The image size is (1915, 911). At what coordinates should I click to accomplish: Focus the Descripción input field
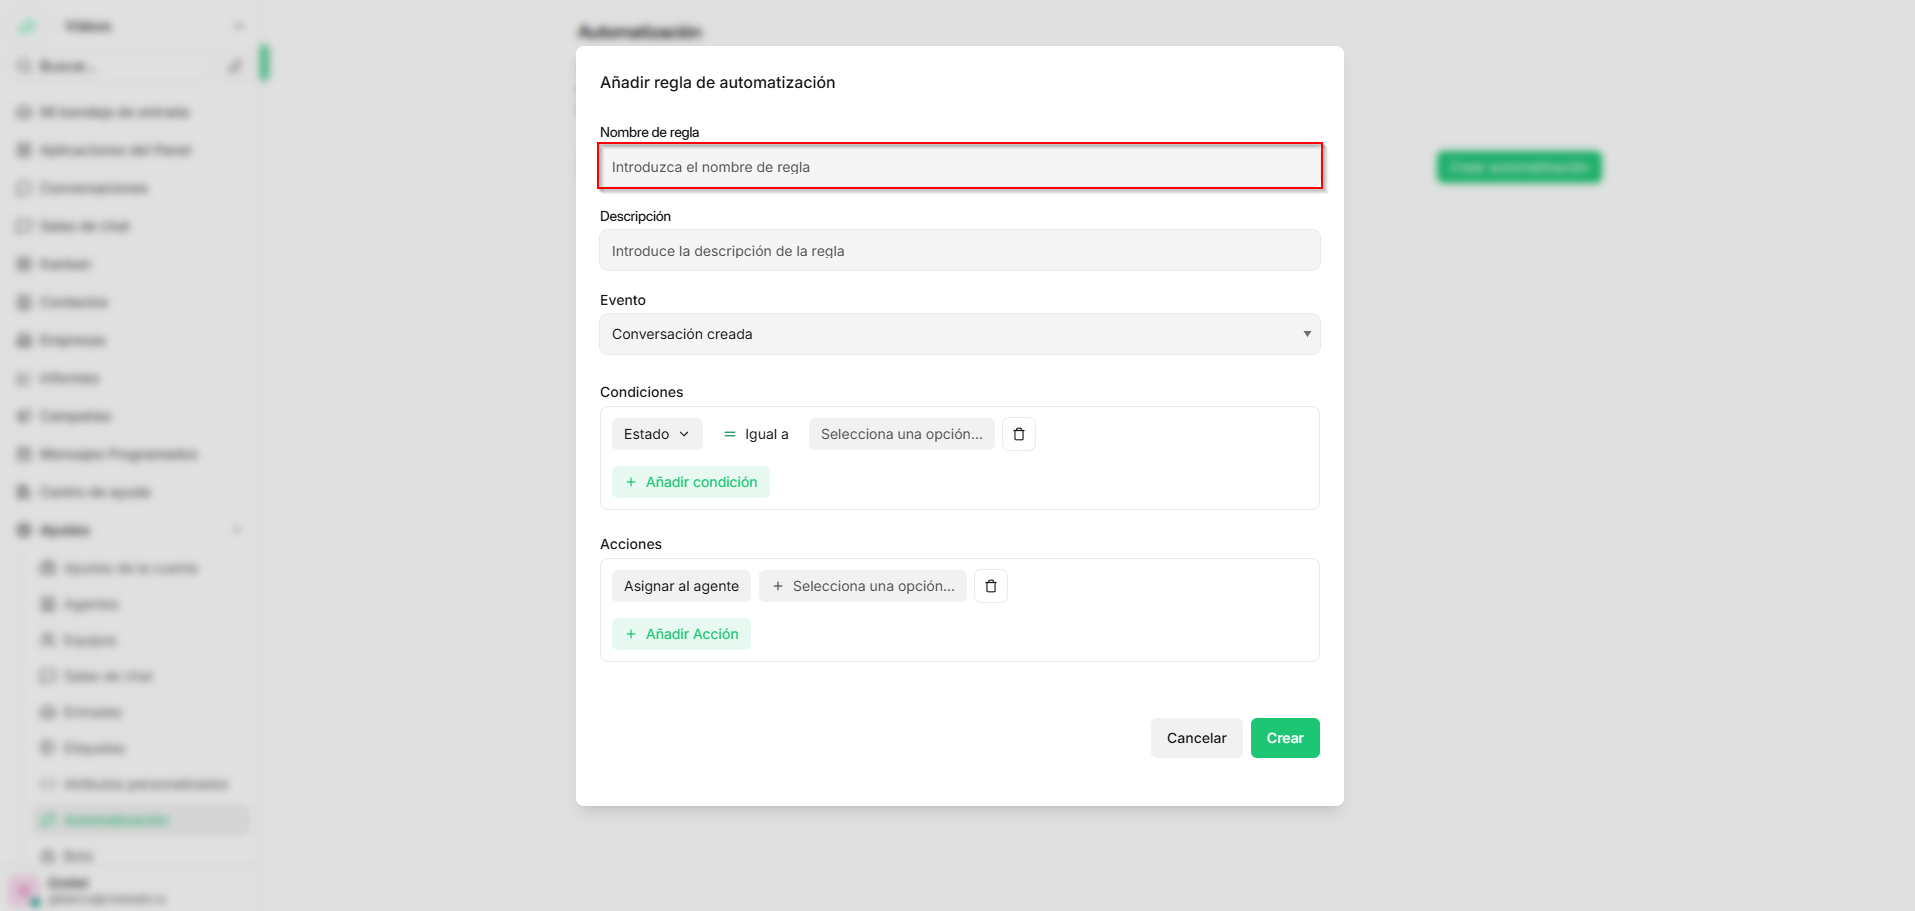click(x=960, y=250)
